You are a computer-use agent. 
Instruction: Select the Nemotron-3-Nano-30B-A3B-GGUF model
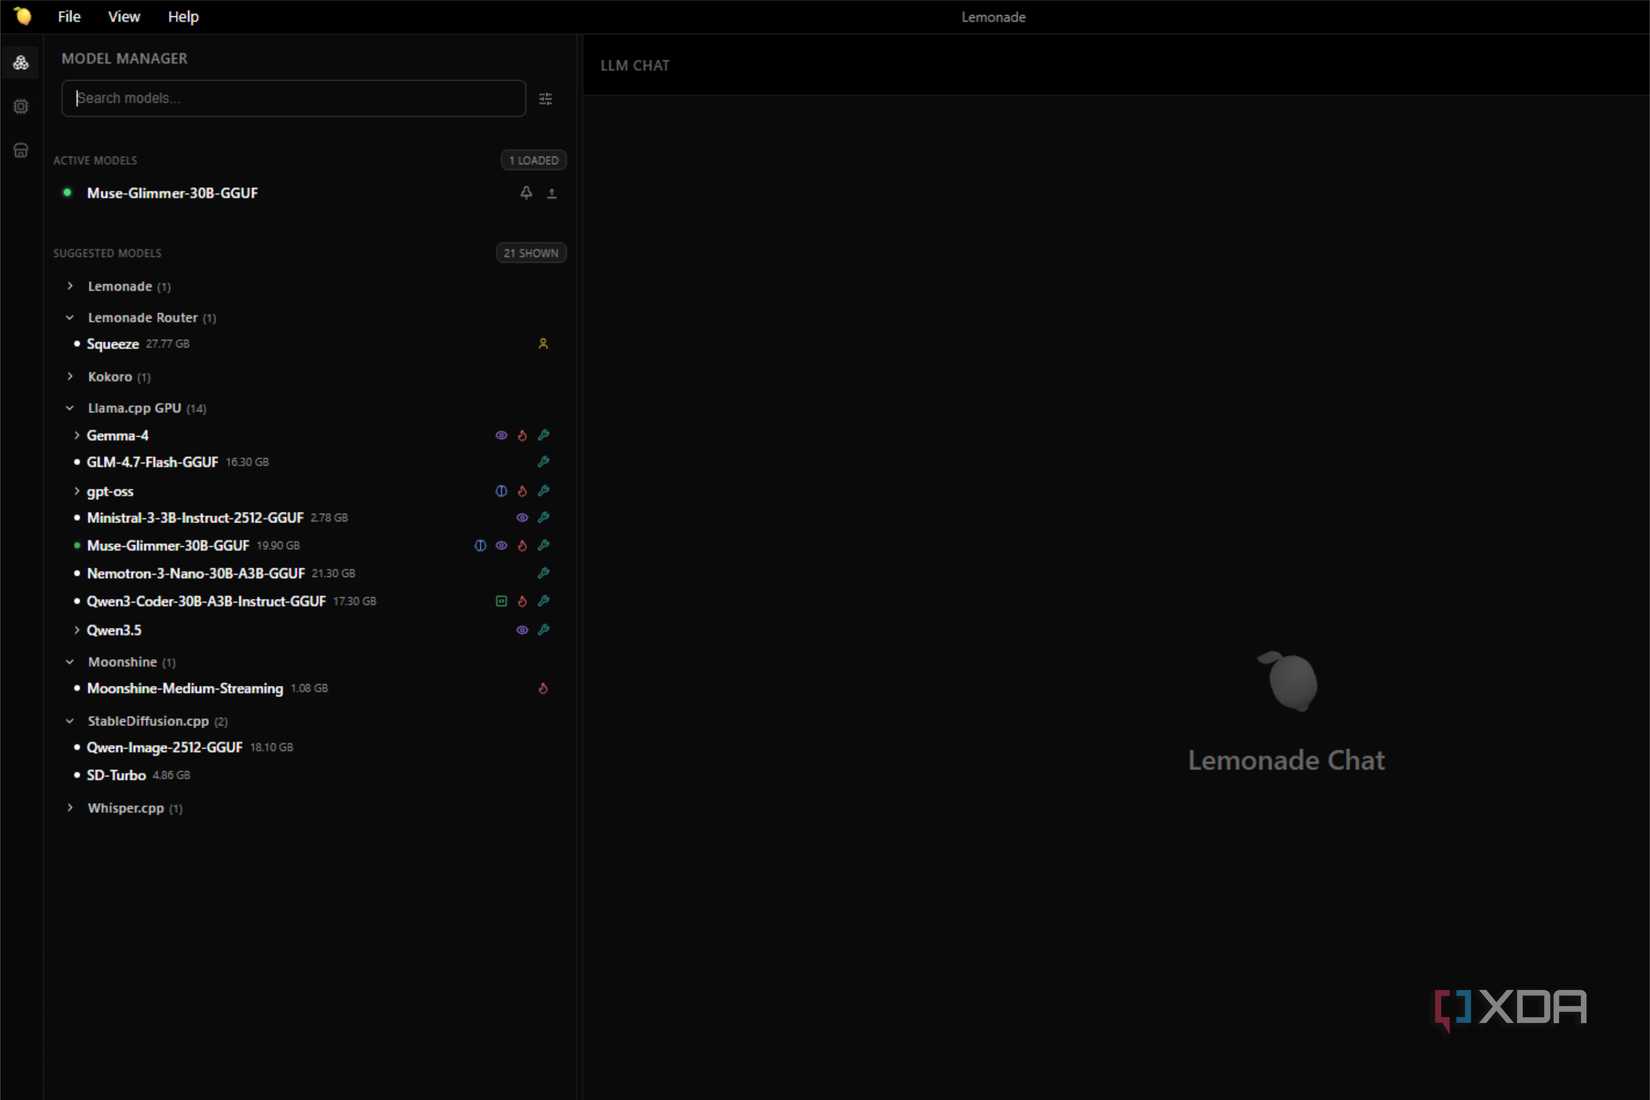[195, 573]
